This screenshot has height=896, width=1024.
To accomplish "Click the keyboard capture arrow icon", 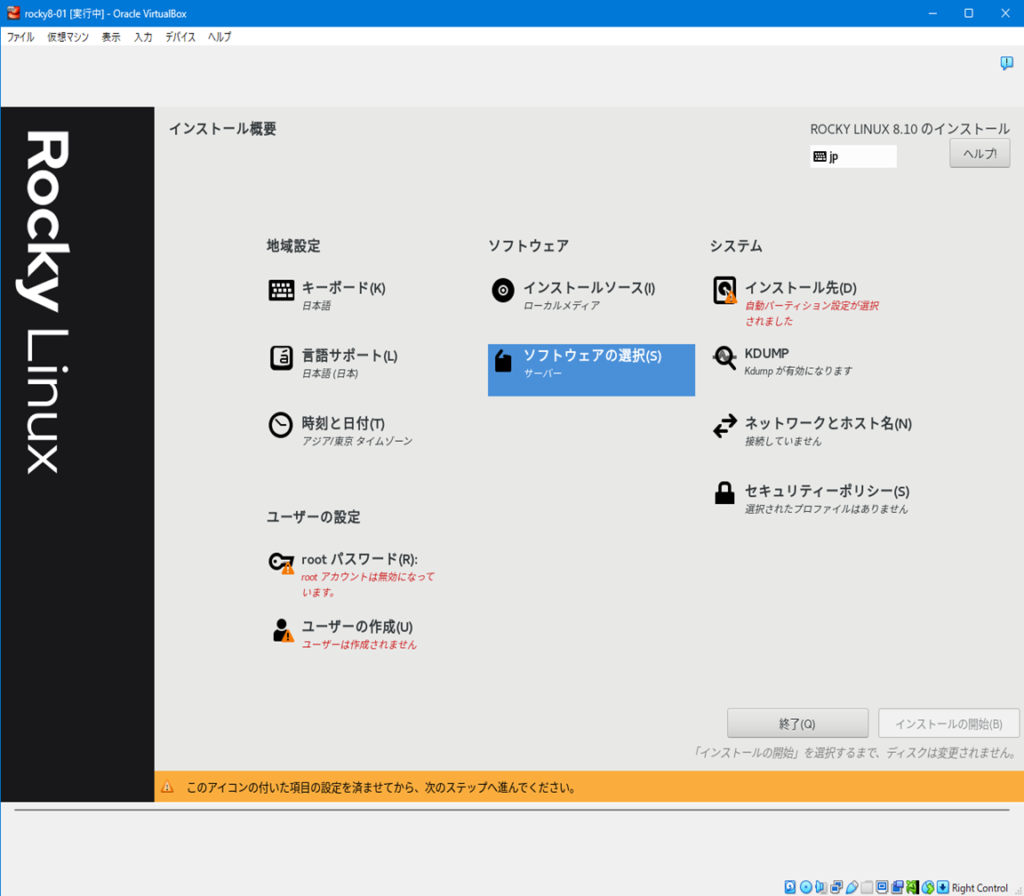I will click(943, 887).
